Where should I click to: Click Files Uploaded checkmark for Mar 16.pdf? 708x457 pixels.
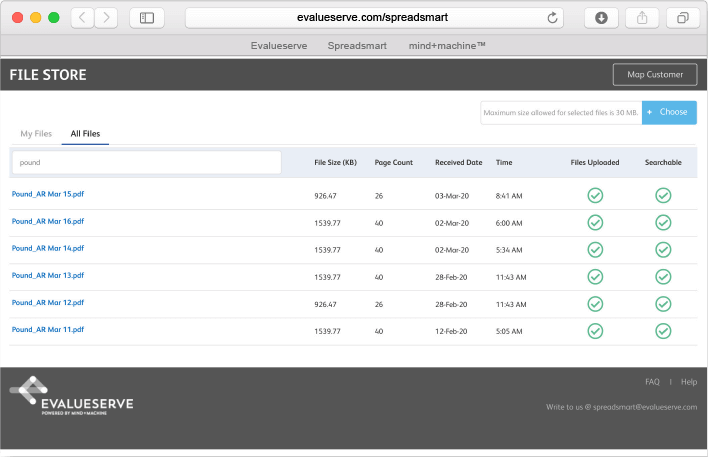pyautogui.click(x=595, y=223)
